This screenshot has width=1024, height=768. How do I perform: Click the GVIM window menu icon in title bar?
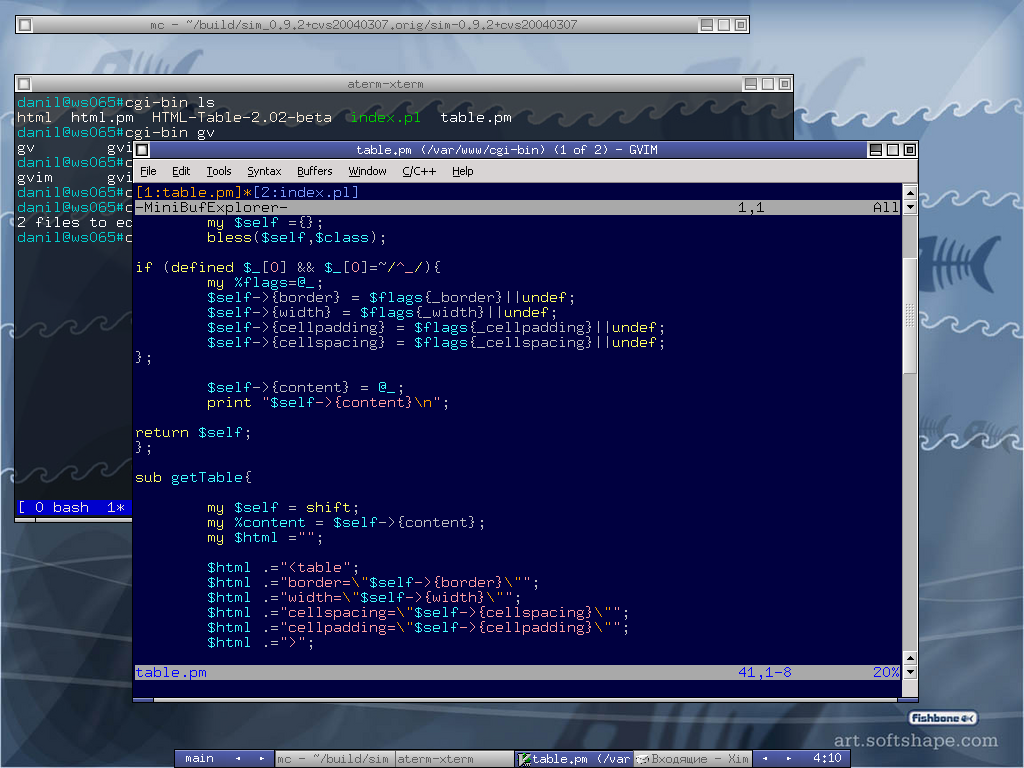142,150
